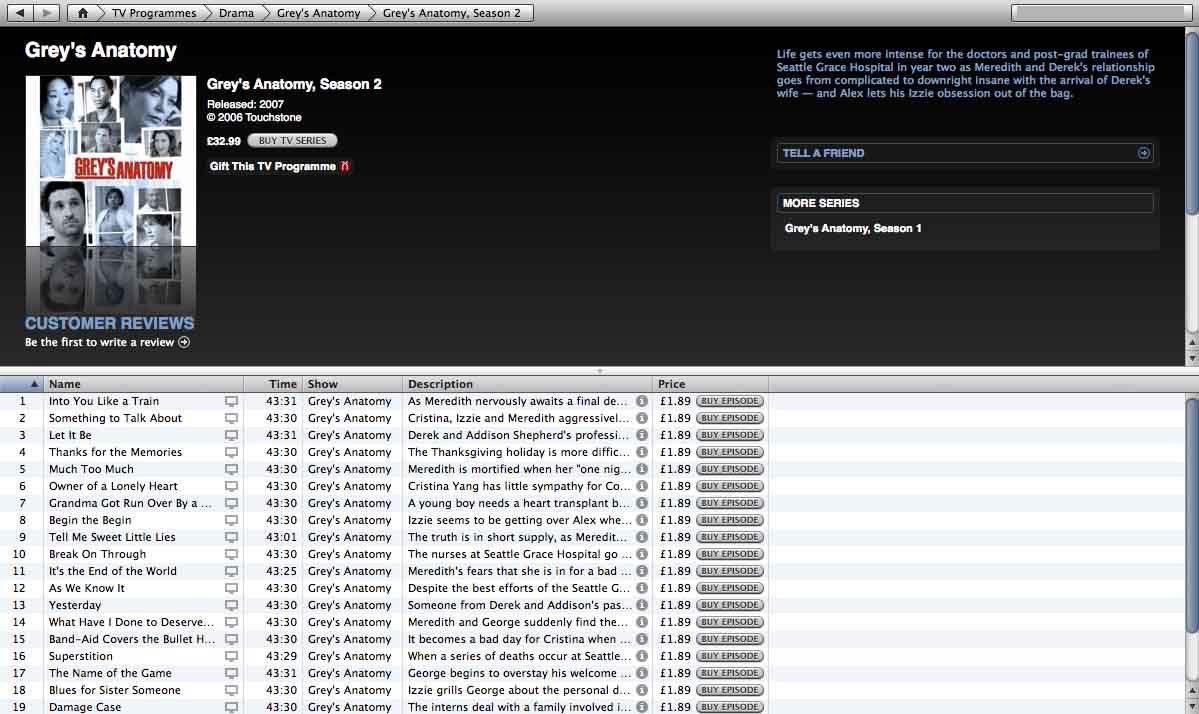Image resolution: width=1199 pixels, height=714 pixels.
Task: Show info for Grandma Got Run Over episode
Action: [x=642, y=503]
